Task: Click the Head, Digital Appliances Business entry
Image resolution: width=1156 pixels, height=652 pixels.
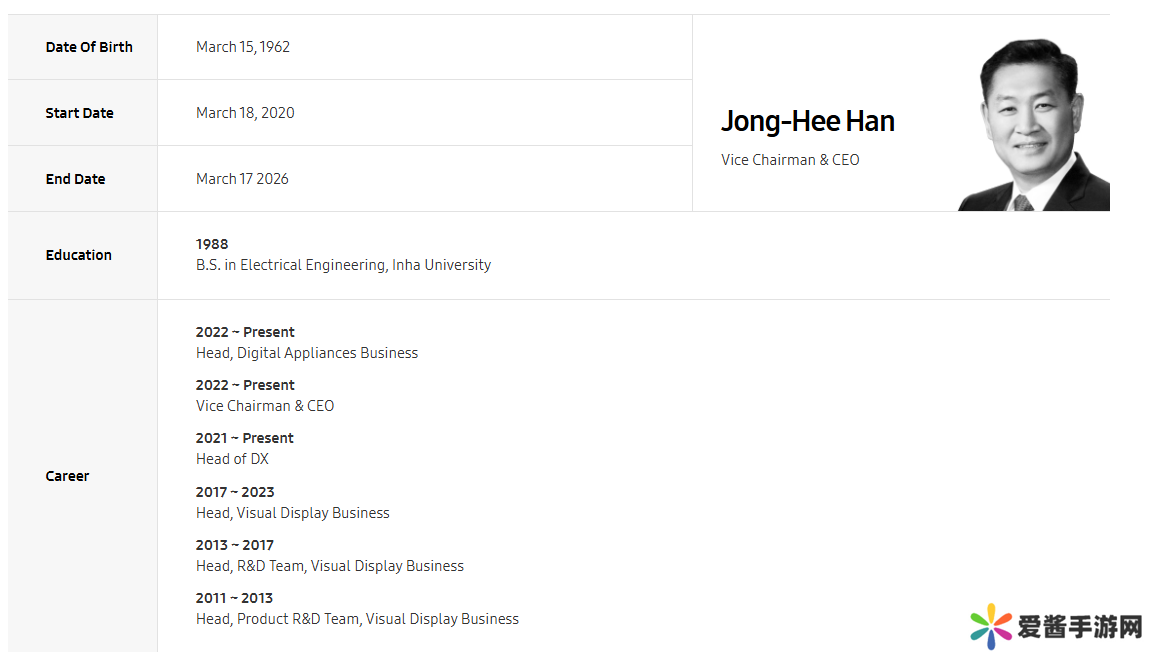Action: pos(307,353)
